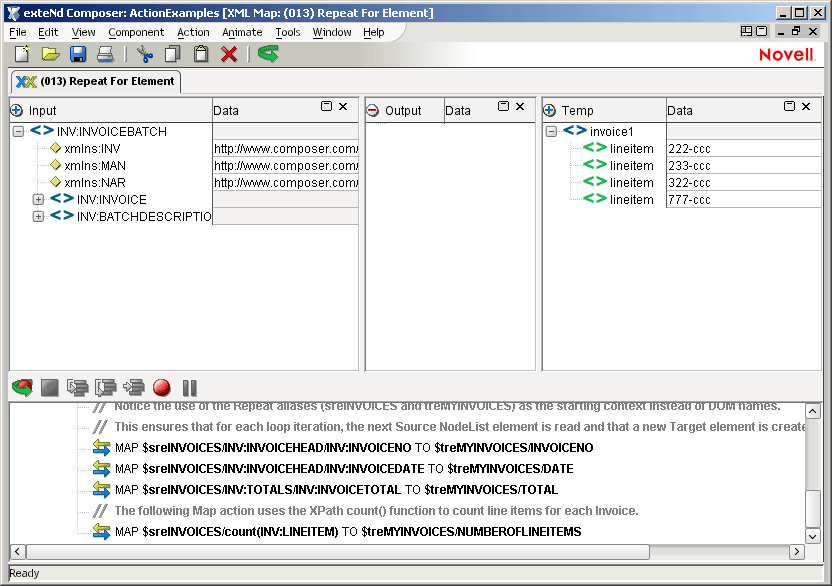
Task: Copy selection with the toolbar Copy icon
Action: pos(172,54)
